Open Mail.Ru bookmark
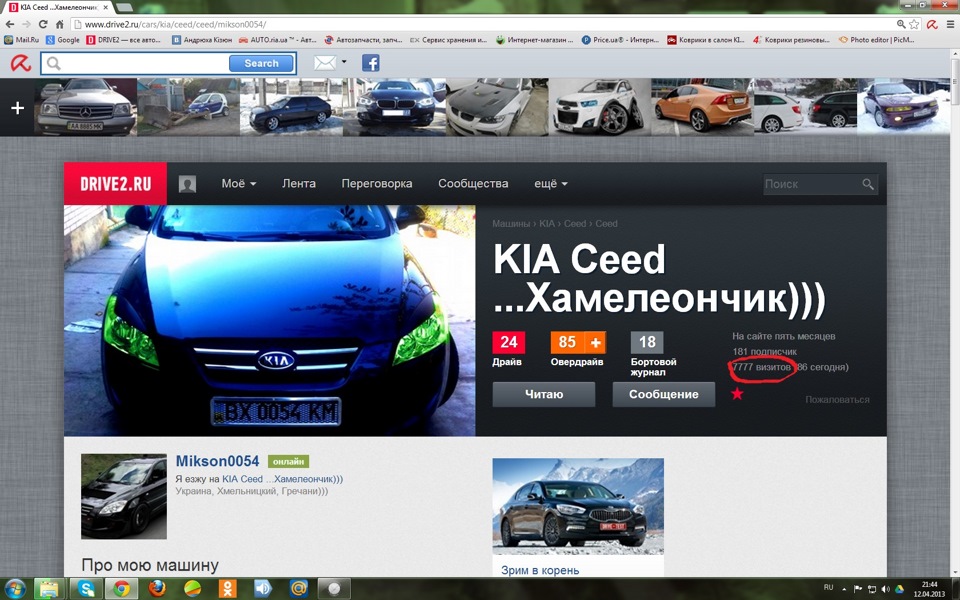The image size is (960, 600). 21,40
